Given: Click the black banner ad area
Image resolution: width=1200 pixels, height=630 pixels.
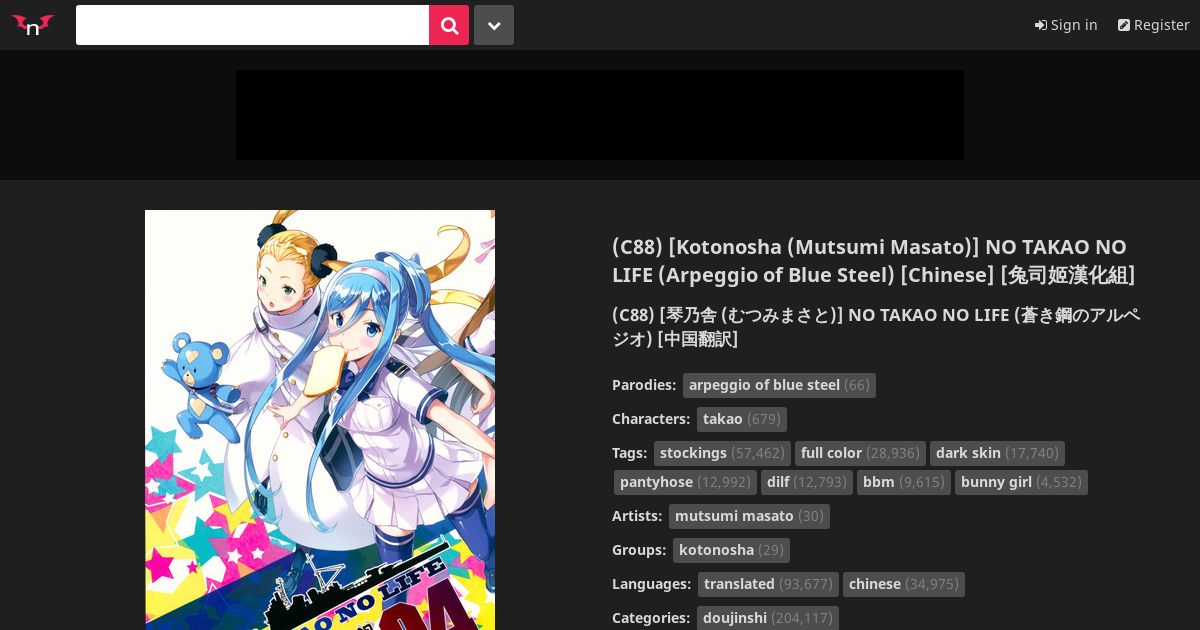Looking at the screenshot, I should tap(600, 115).
